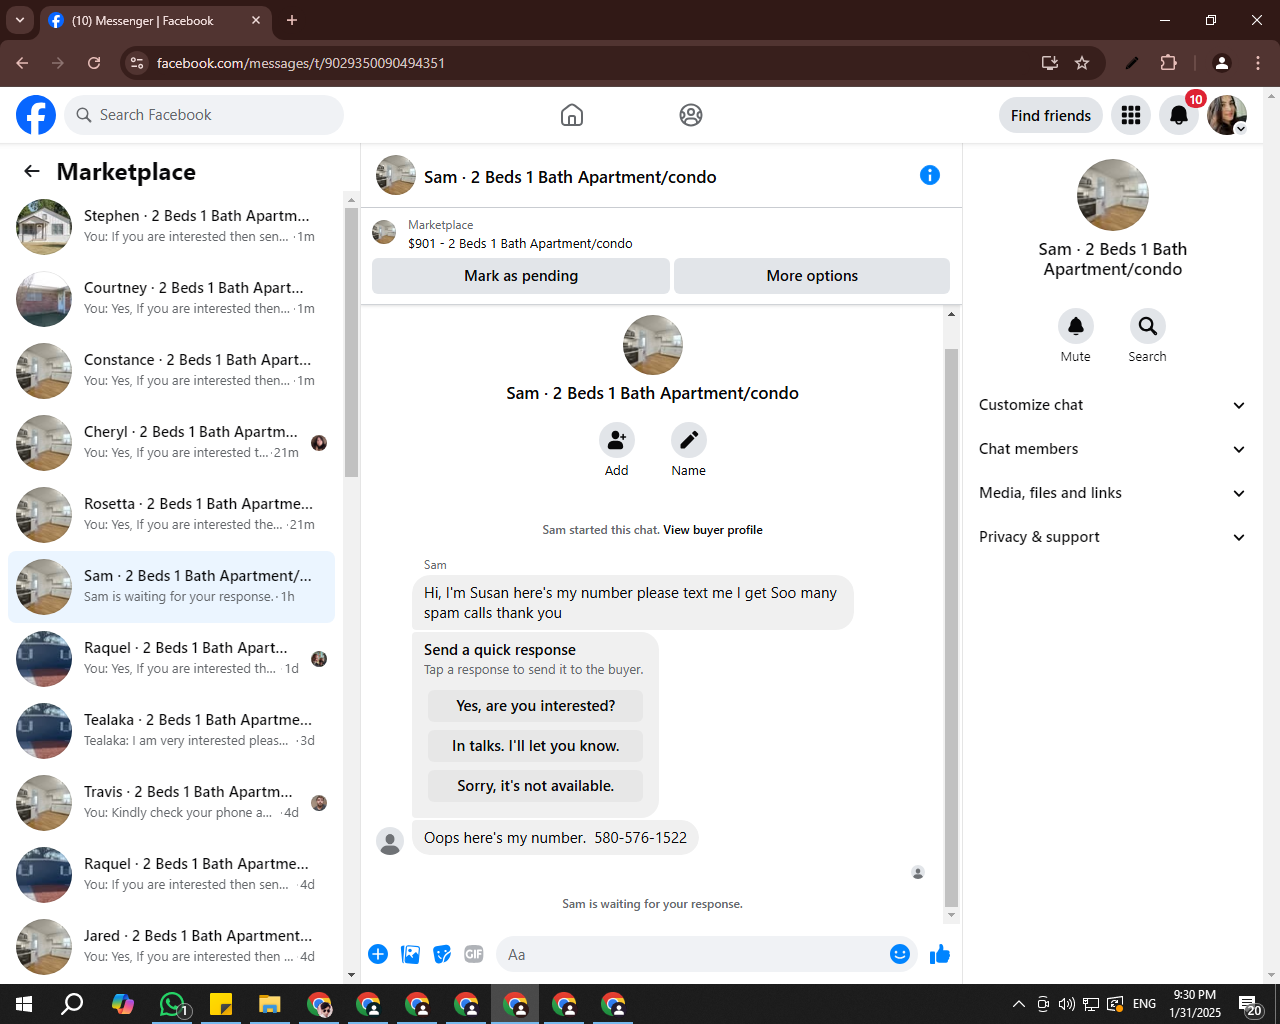Send a thumbs-up like
The height and width of the screenshot is (1024, 1280).
click(x=940, y=954)
